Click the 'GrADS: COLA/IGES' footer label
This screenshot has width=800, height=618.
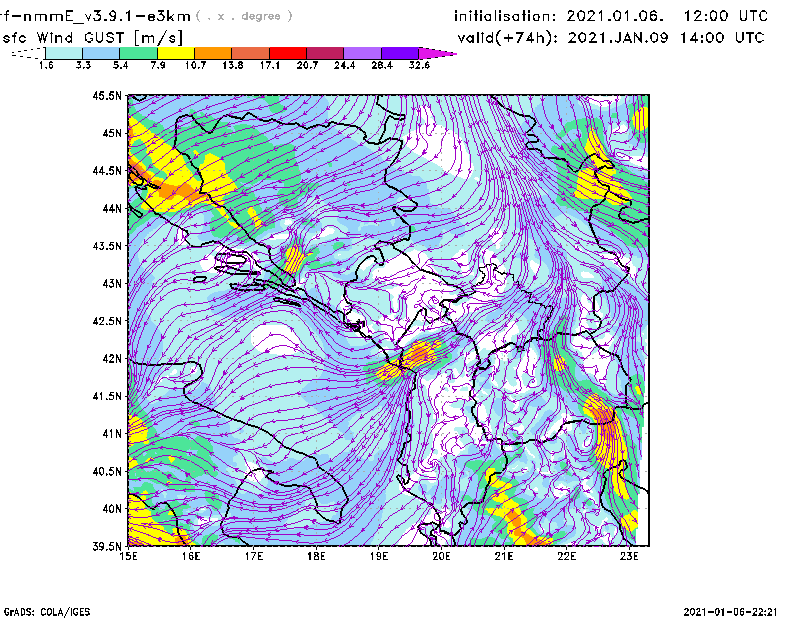coord(47,612)
